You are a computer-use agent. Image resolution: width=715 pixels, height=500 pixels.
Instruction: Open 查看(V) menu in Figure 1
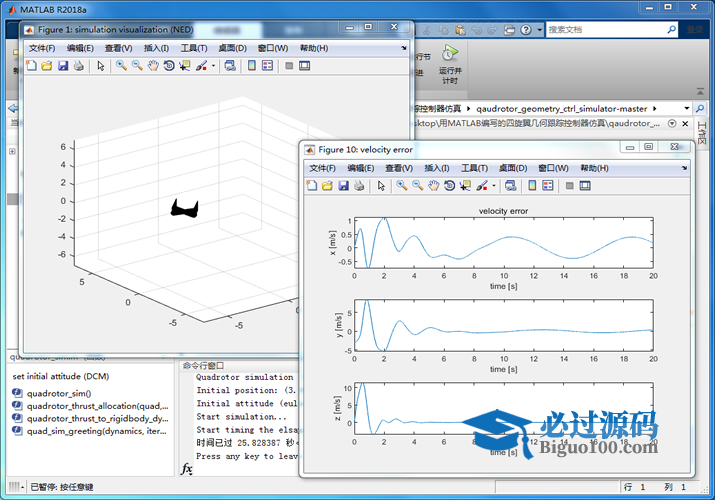tap(119, 48)
